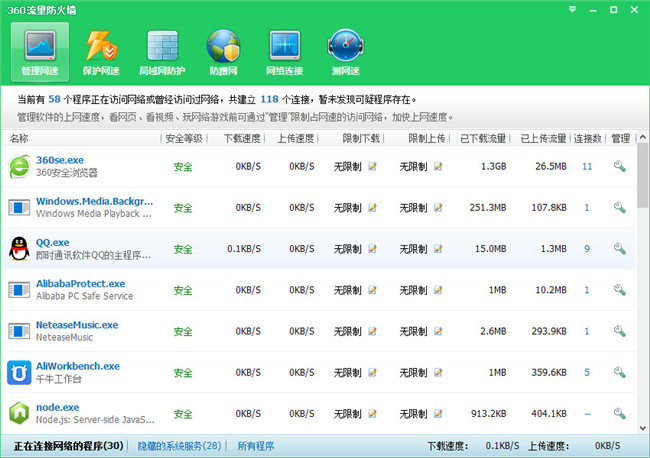Click the 11 connections link for 360se.exe
This screenshot has height=458, width=650.
coord(587,167)
